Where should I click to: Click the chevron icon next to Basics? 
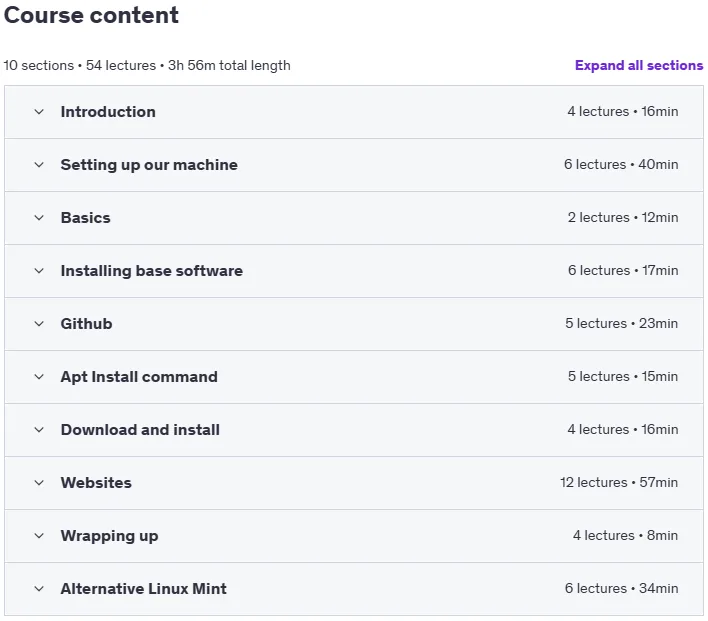[x=39, y=218]
